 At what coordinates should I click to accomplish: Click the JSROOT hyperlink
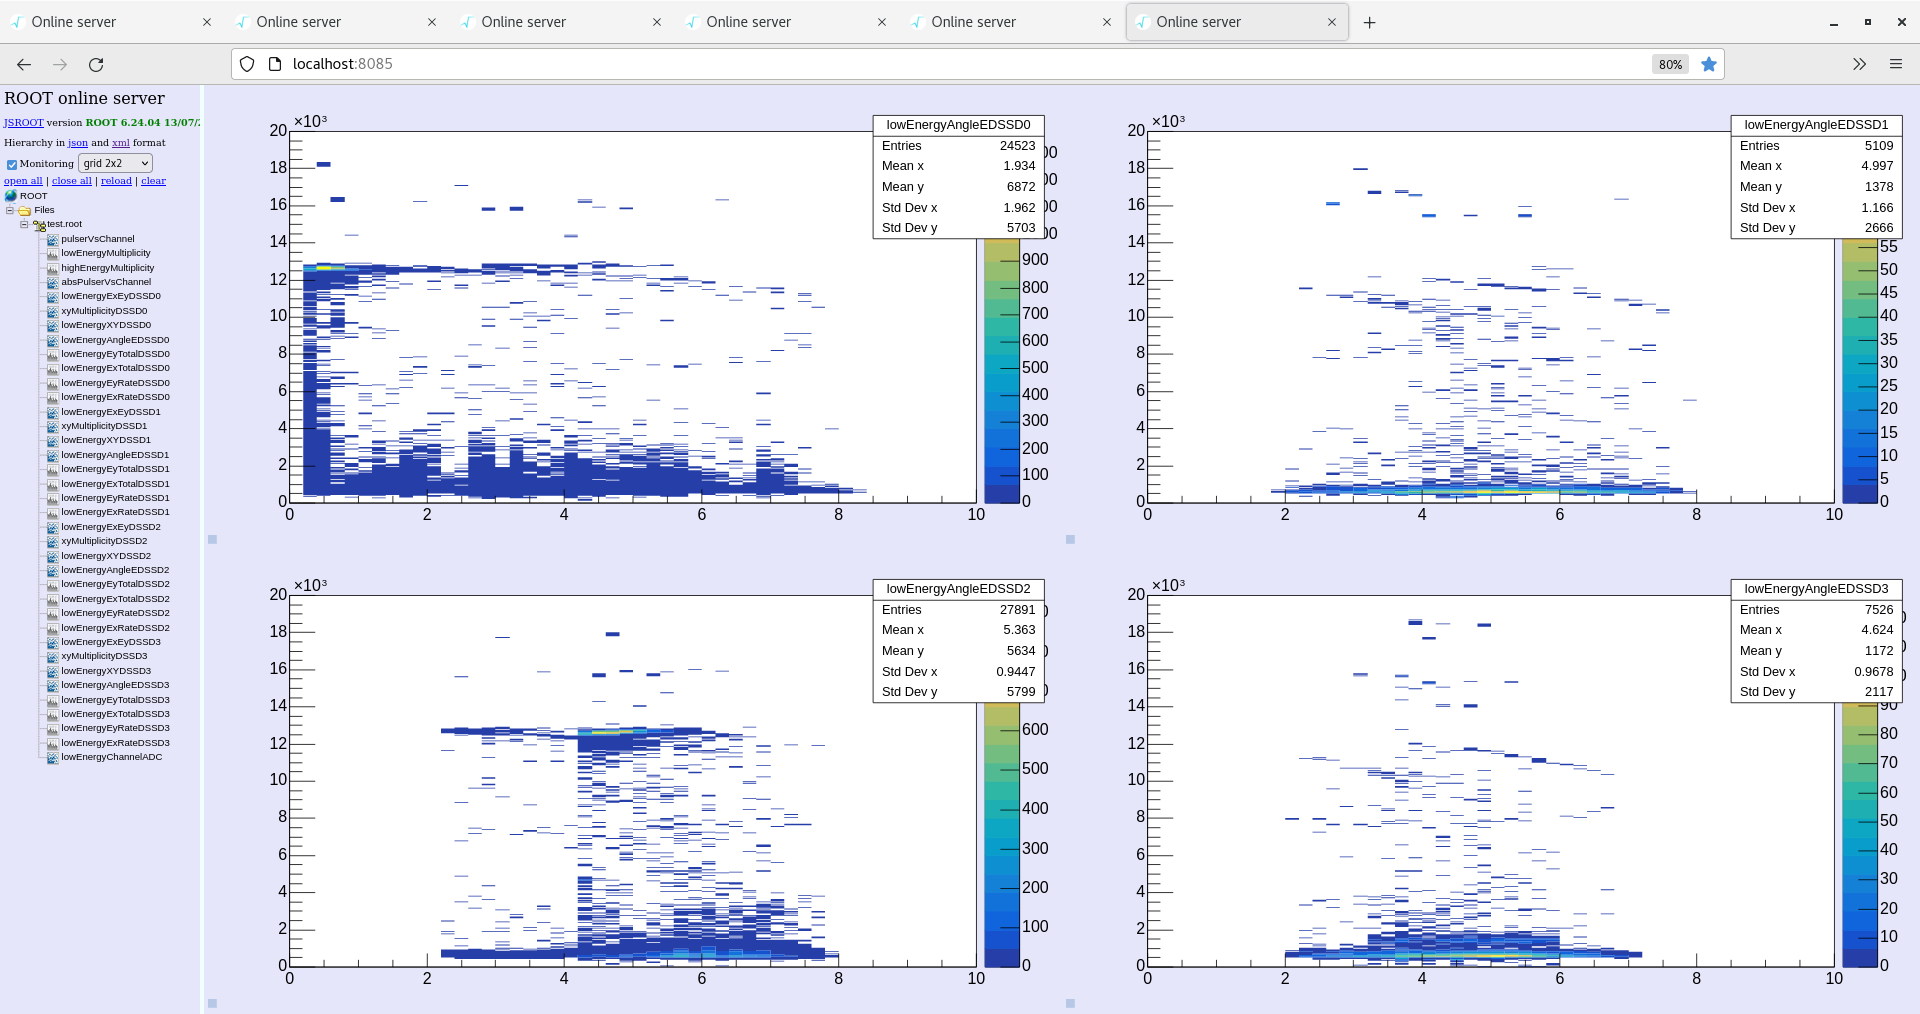click(22, 122)
